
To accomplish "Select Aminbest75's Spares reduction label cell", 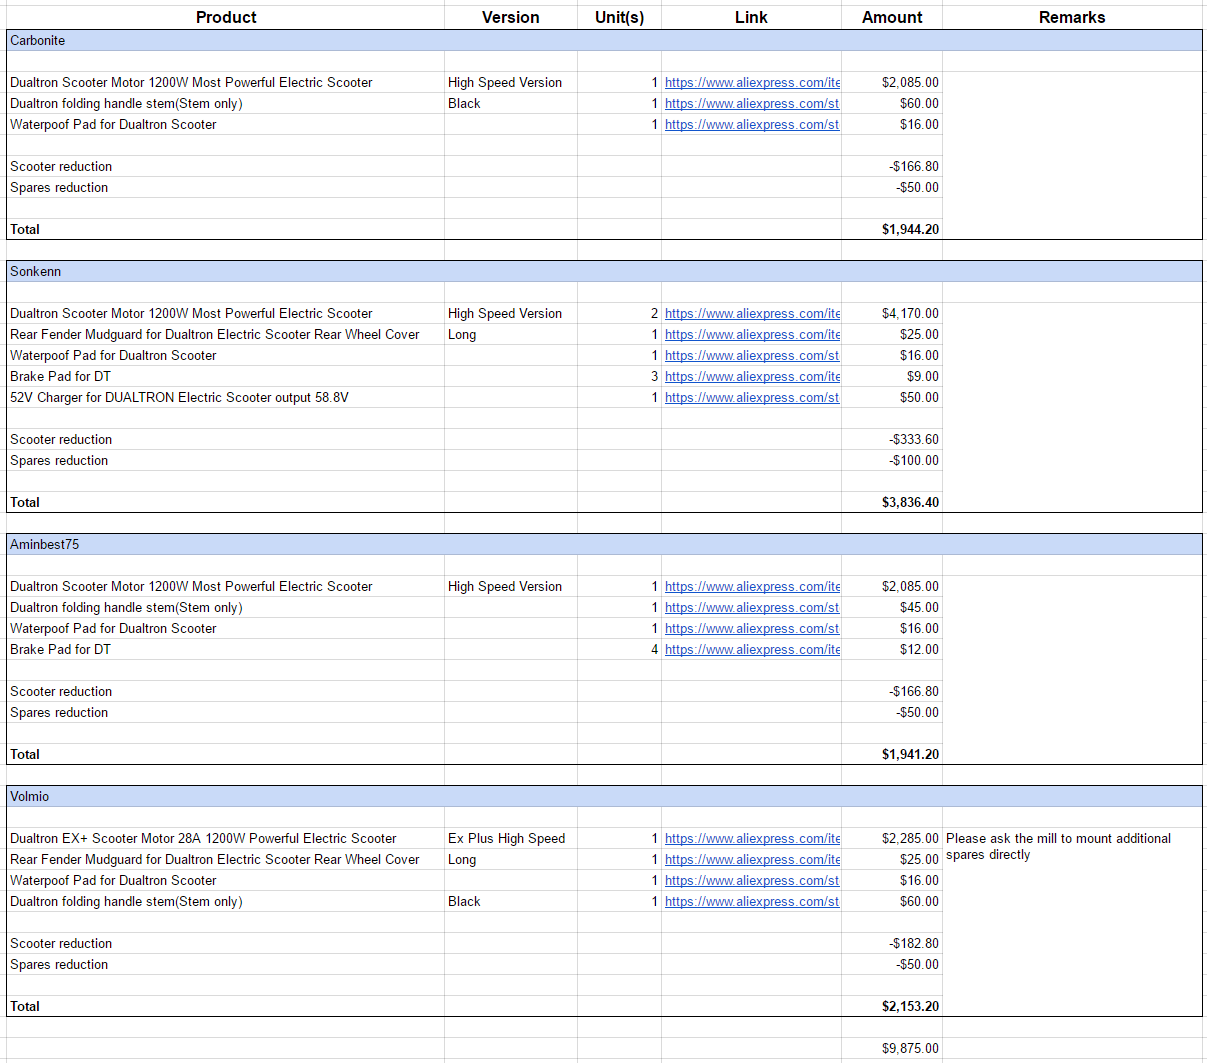I will (226, 712).
